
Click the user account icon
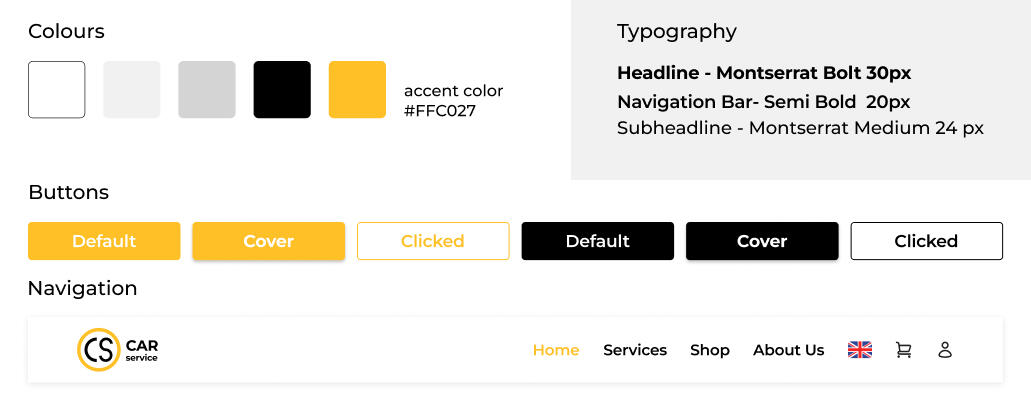pyautogui.click(x=944, y=350)
